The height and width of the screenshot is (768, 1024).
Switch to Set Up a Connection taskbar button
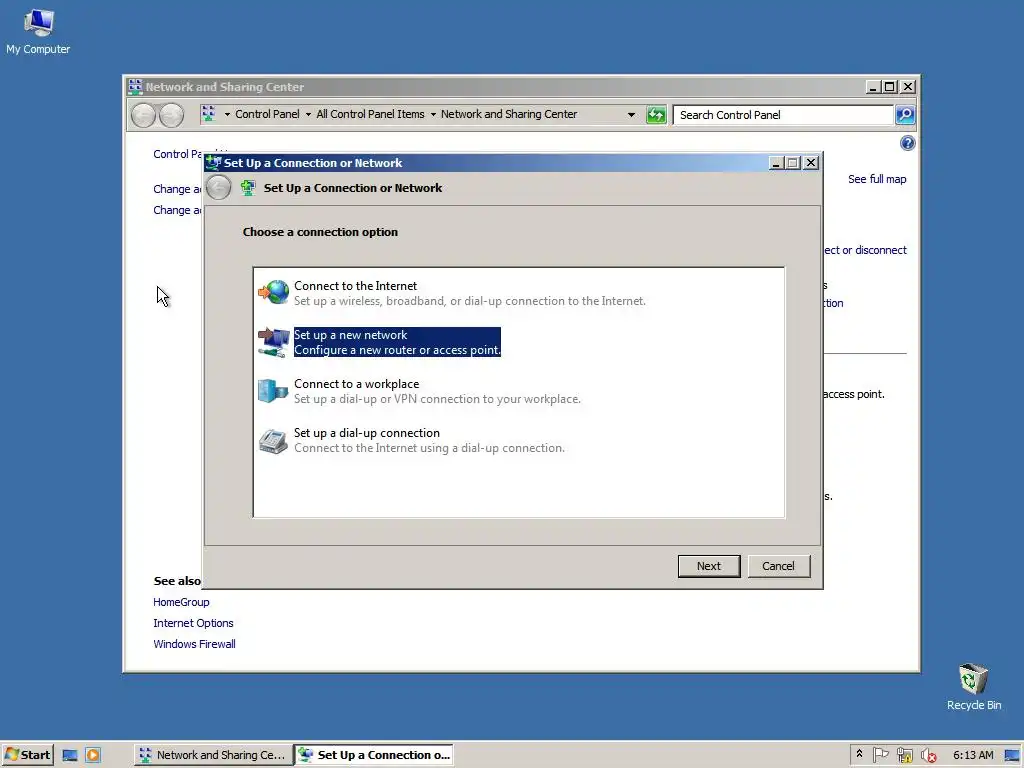(x=374, y=755)
